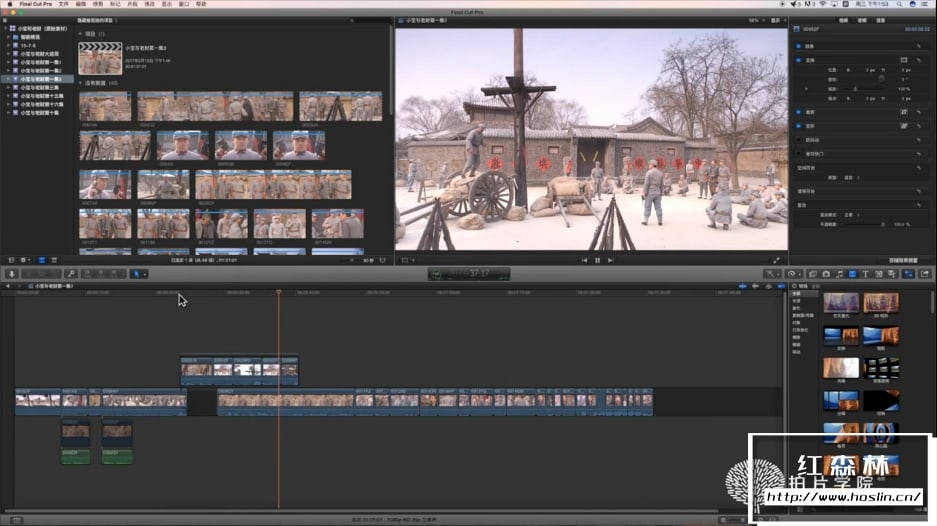Activate Transform on-screen controls icon in inspector
This screenshot has width=937, height=526.
pyautogui.click(x=904, y=60)
